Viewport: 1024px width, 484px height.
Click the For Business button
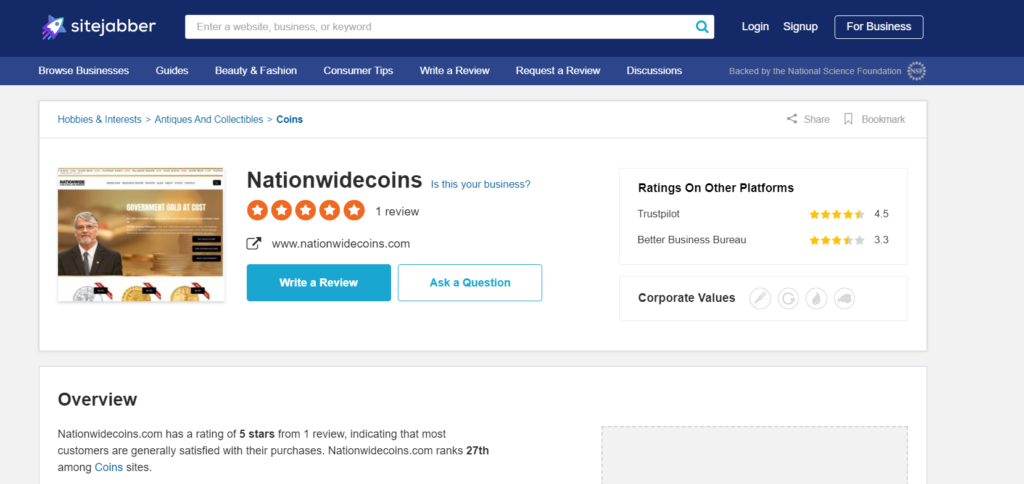point(879,27)
